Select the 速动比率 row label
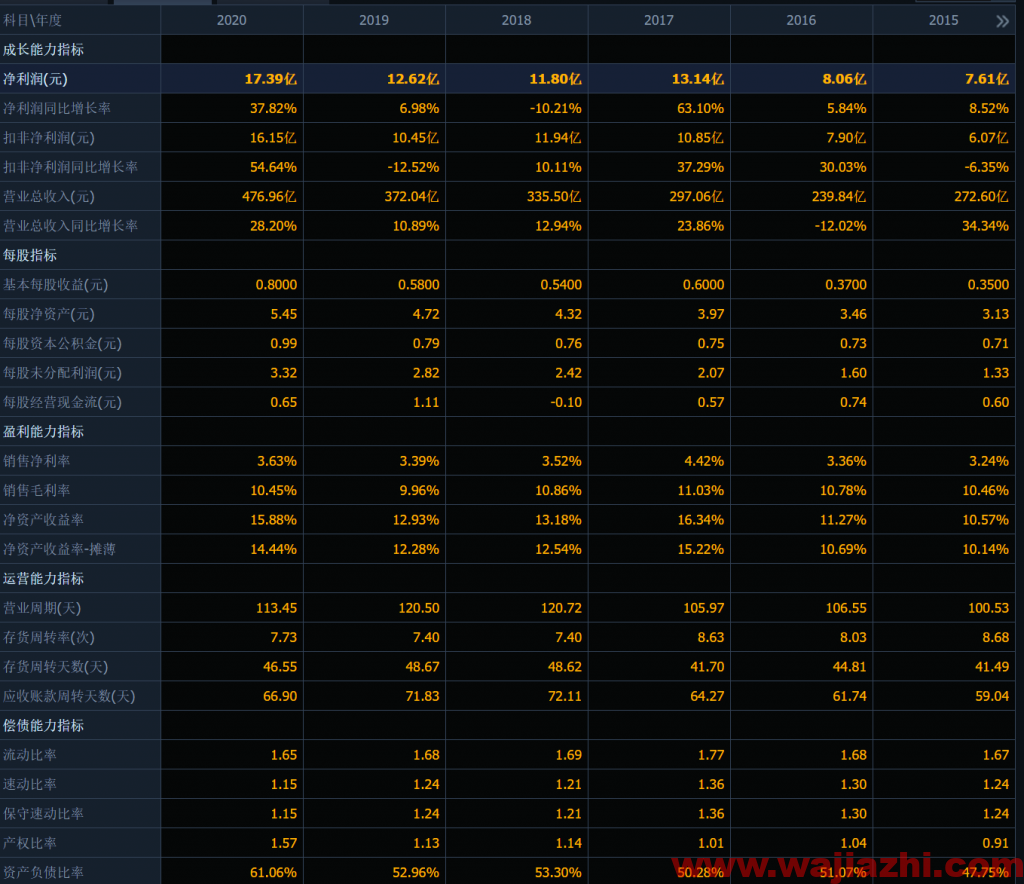 coord(30,784)
